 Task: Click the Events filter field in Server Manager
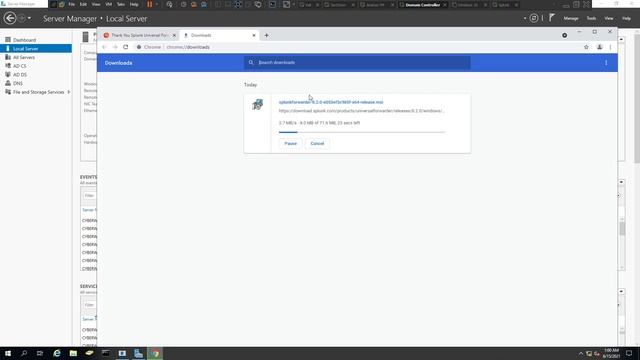click(89, 196)
